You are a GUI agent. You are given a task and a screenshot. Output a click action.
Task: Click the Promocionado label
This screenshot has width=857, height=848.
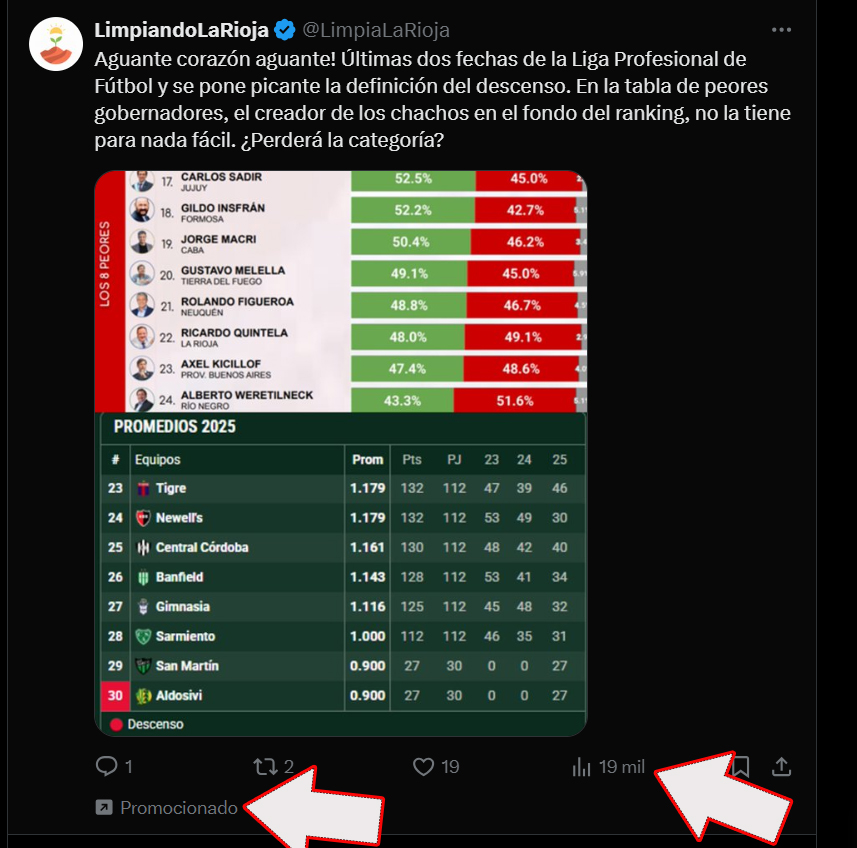click(179, 807)
